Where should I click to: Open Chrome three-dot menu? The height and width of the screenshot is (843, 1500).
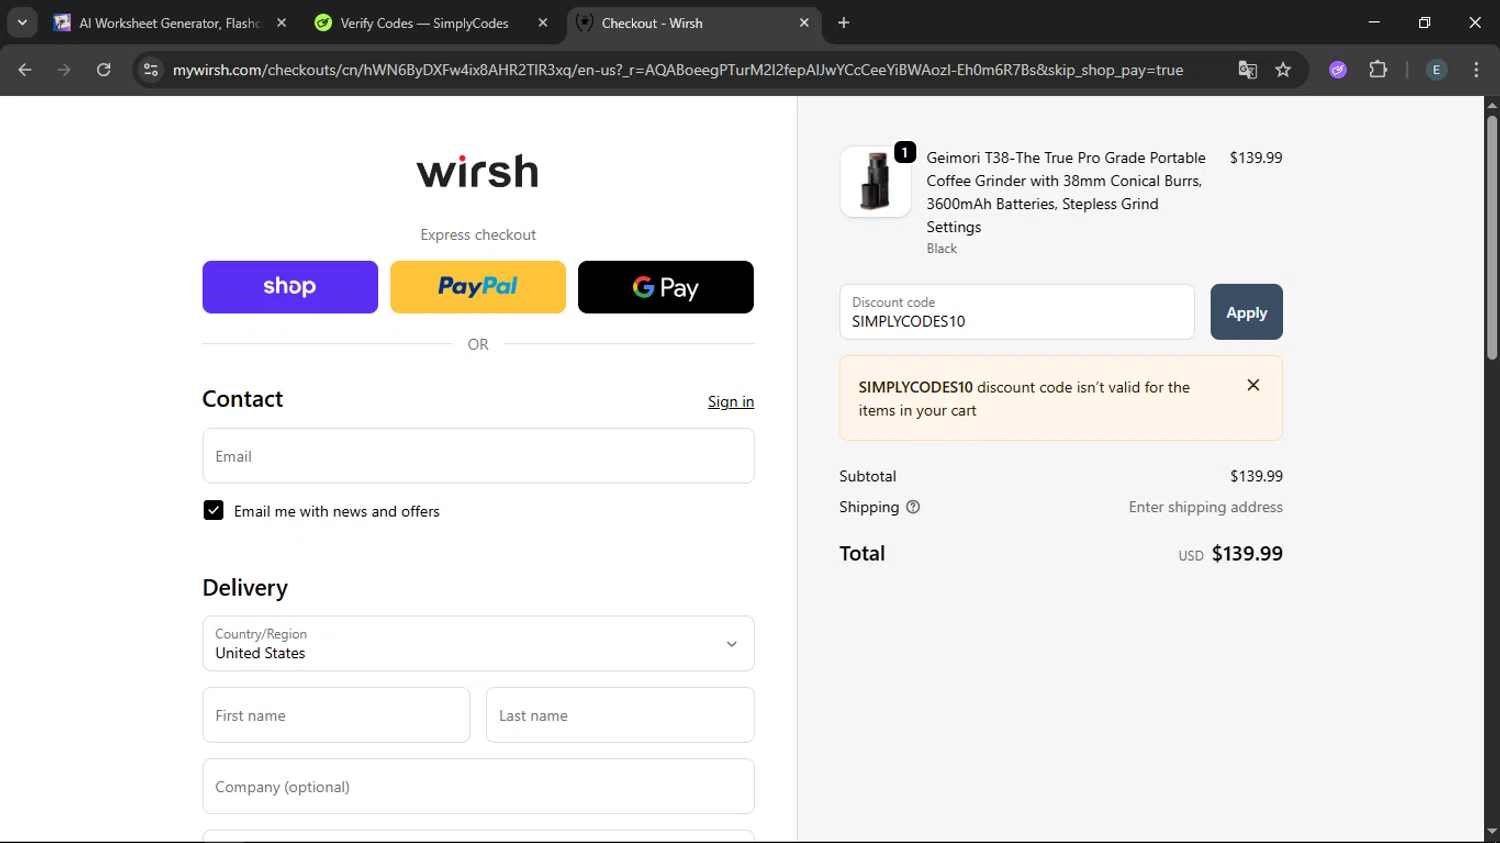tap(1476, 70)
